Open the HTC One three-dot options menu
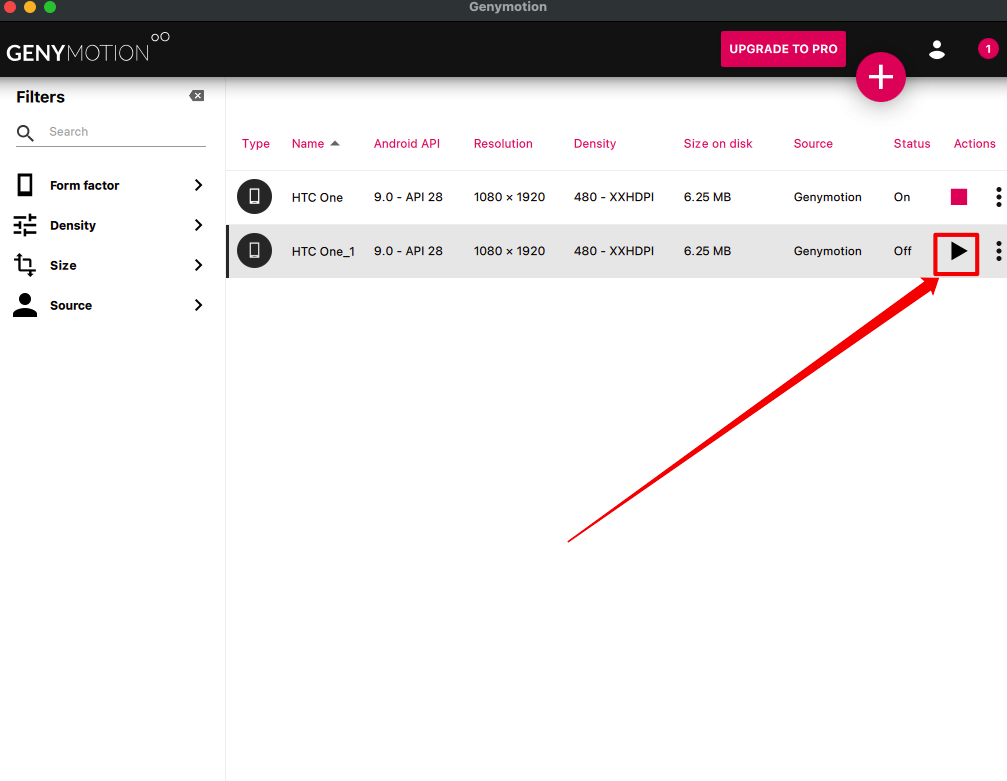1007x781 pixels. (x=998, y=197)
